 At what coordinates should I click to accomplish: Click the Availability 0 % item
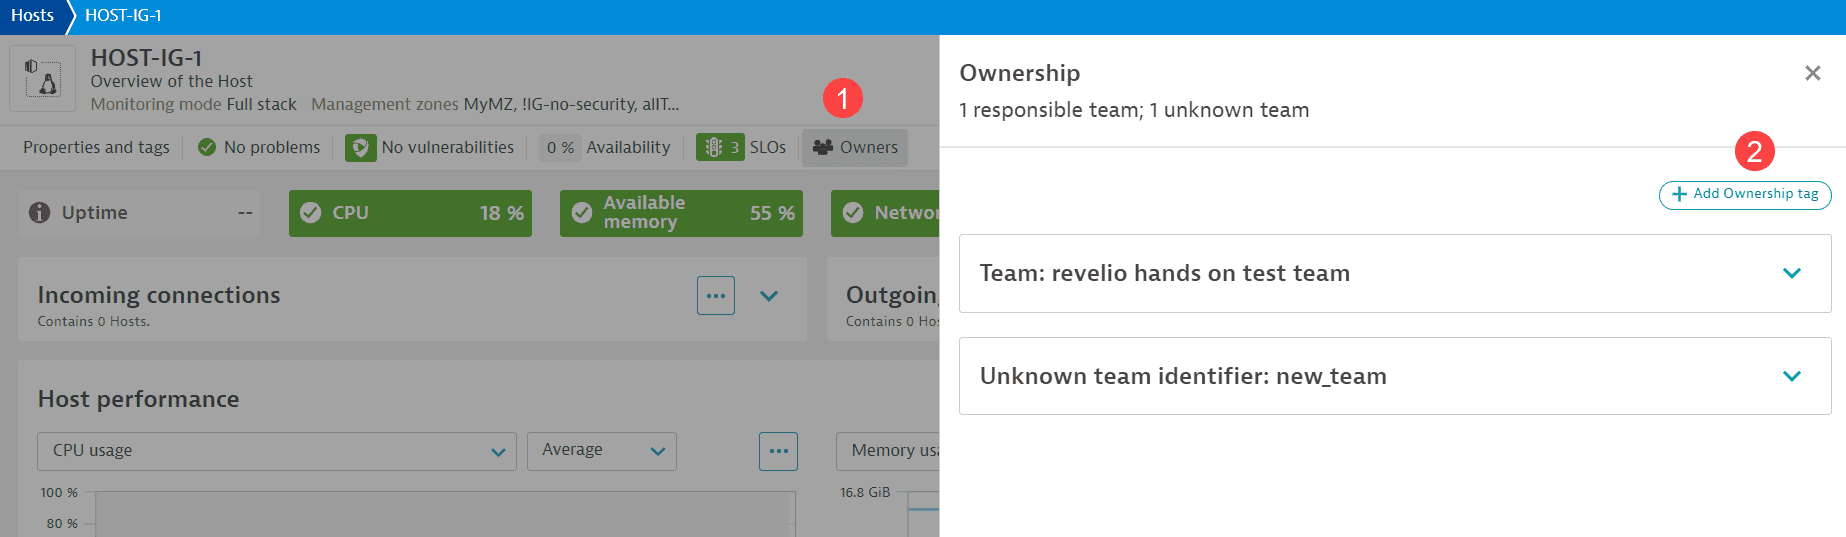point(607,147)
